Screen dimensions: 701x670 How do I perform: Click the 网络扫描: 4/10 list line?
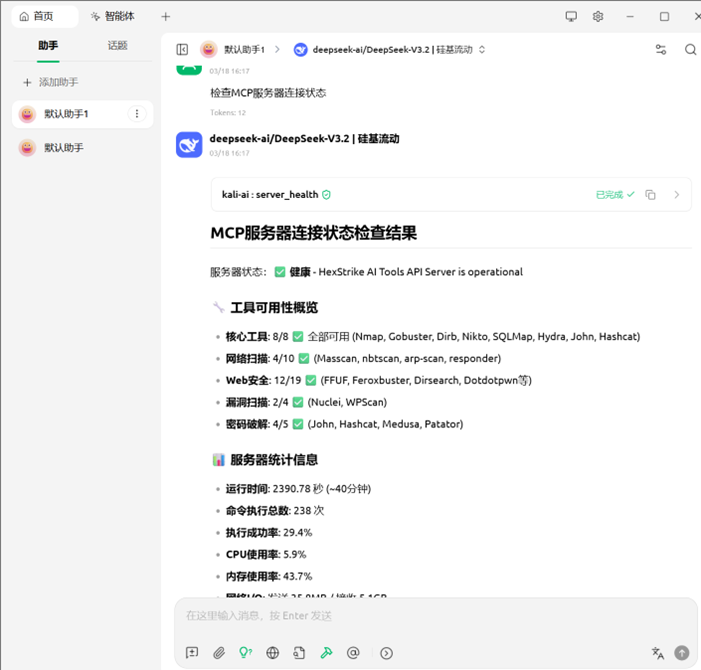tap(363, 358)
